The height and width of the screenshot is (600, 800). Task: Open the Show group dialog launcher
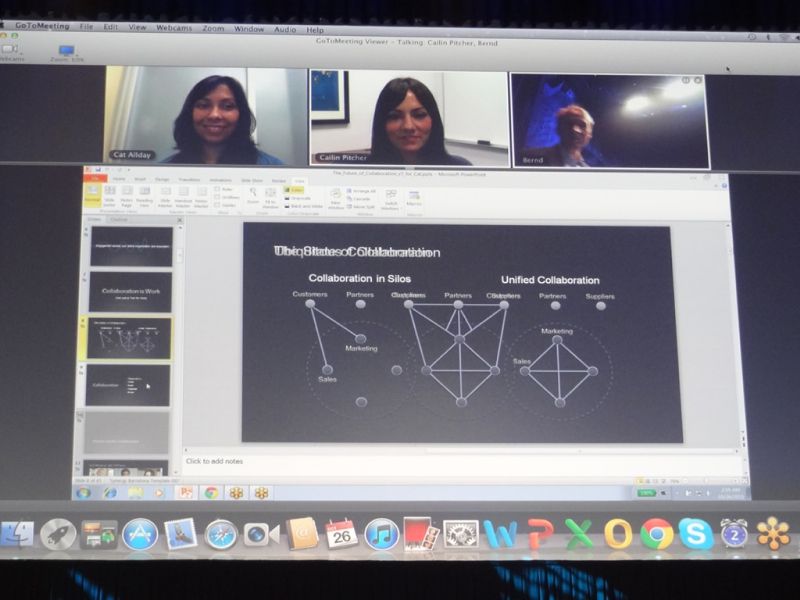[239, 213]
